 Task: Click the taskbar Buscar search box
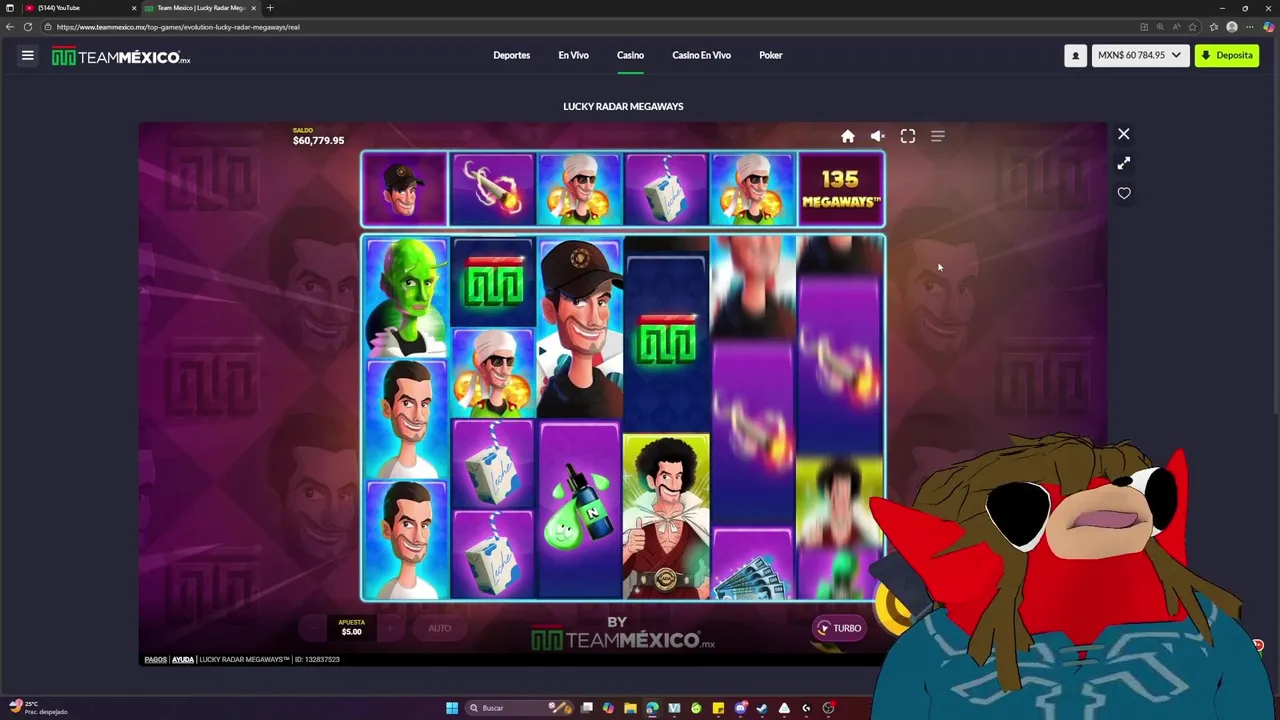(x=520, y=708)
